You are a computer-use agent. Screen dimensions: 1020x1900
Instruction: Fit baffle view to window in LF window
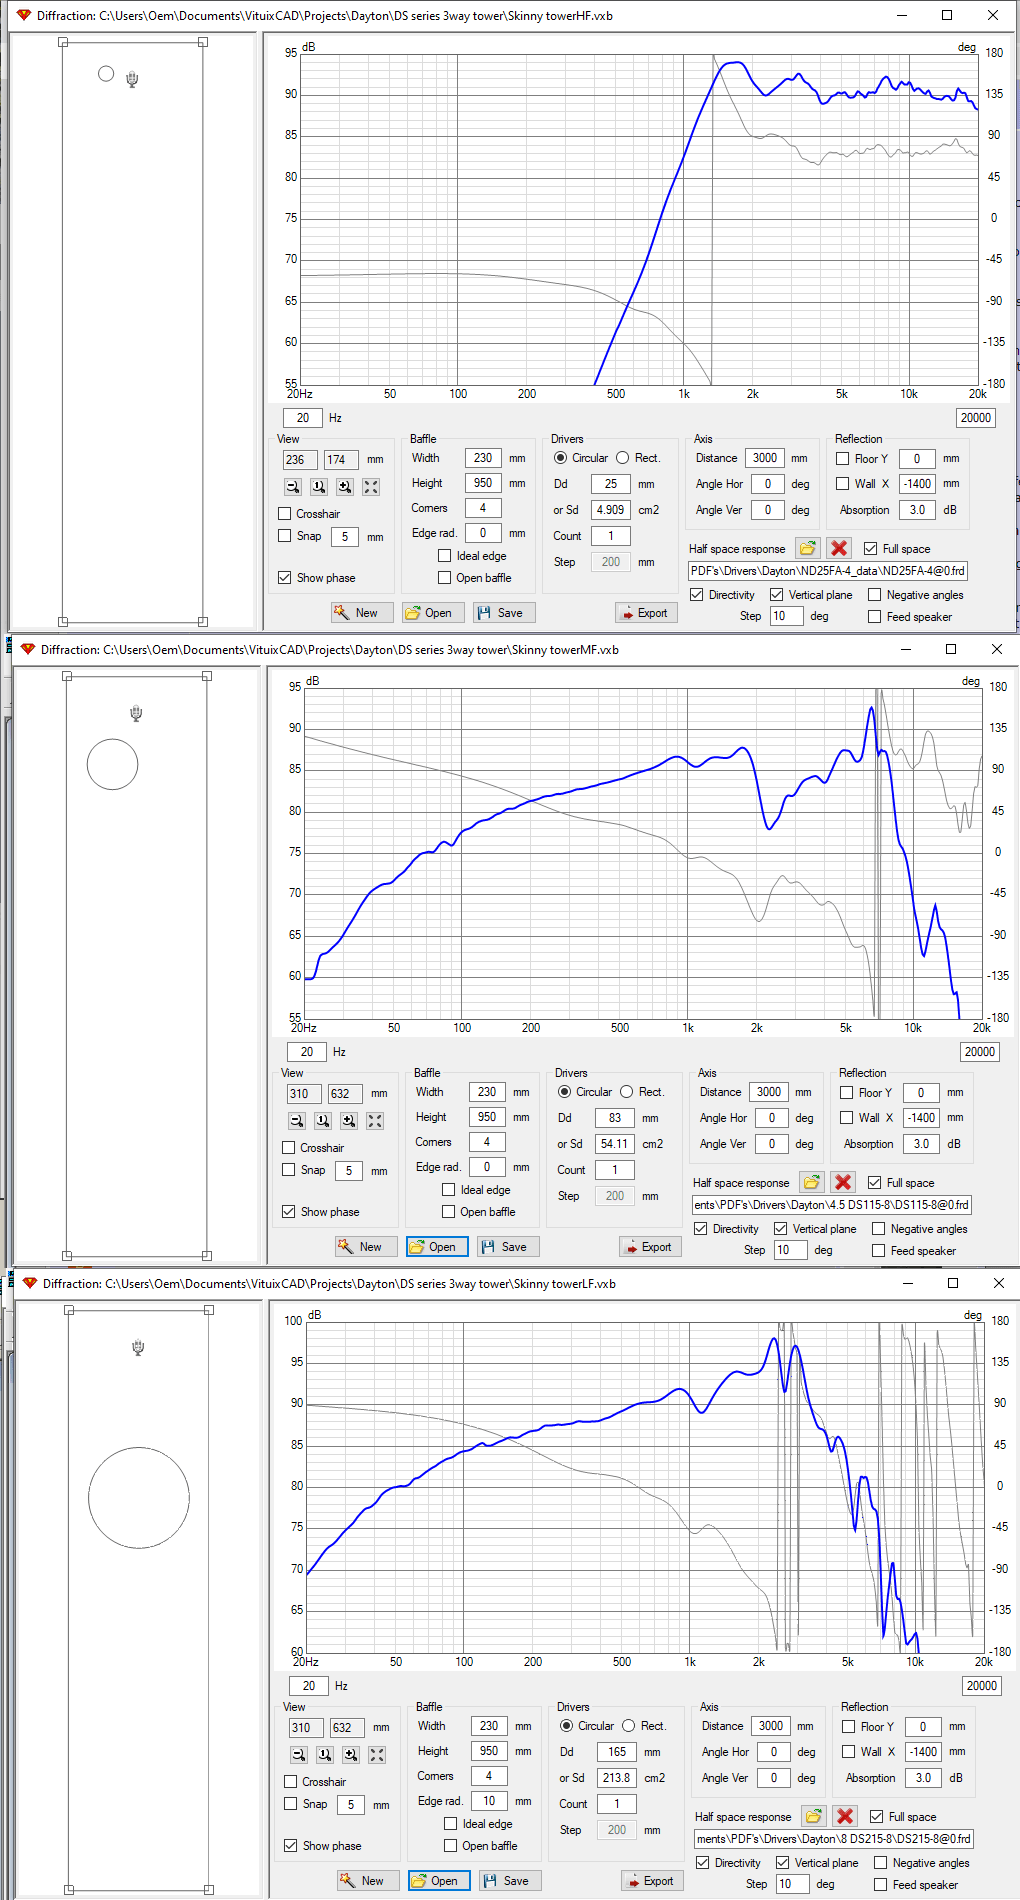click(x=377, y=1755)
